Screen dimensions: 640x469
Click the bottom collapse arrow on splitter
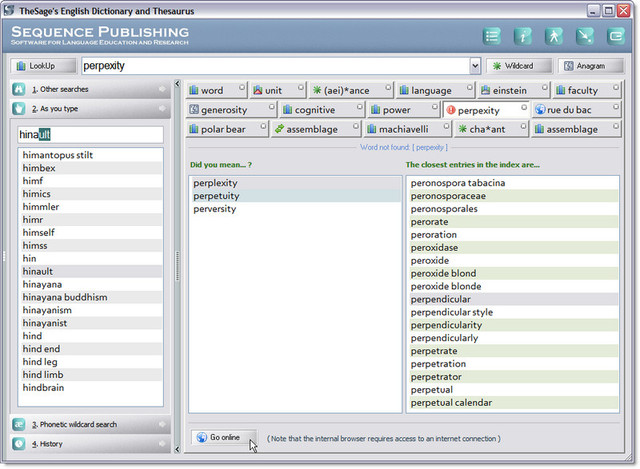pos(177,449)
